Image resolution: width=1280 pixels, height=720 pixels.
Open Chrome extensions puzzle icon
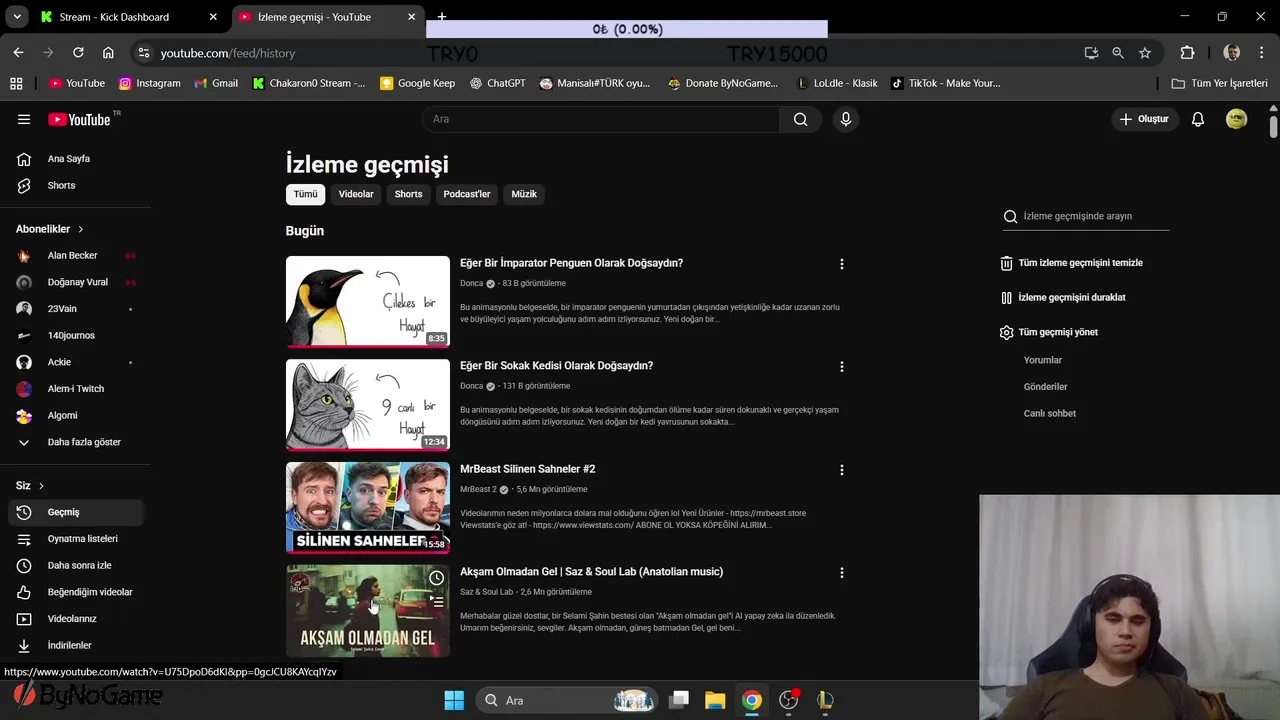coord(1187,53)
